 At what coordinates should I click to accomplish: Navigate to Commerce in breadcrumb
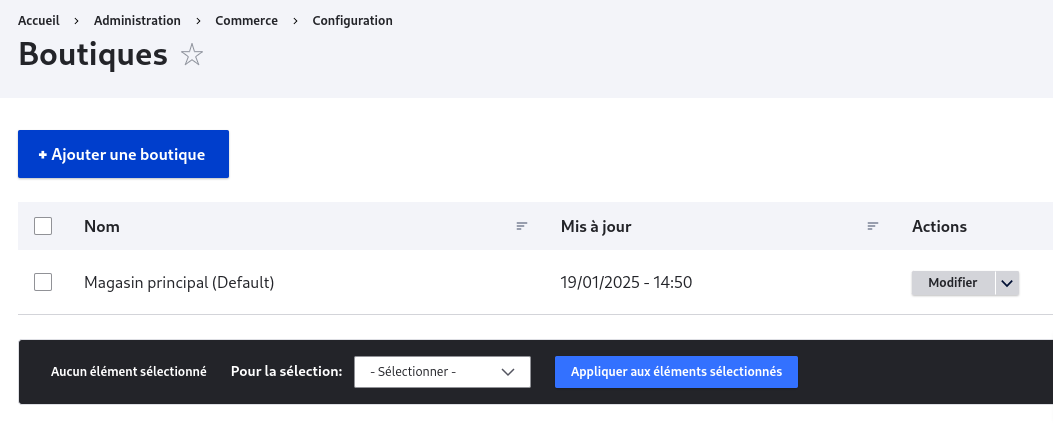tap(246, 21)
